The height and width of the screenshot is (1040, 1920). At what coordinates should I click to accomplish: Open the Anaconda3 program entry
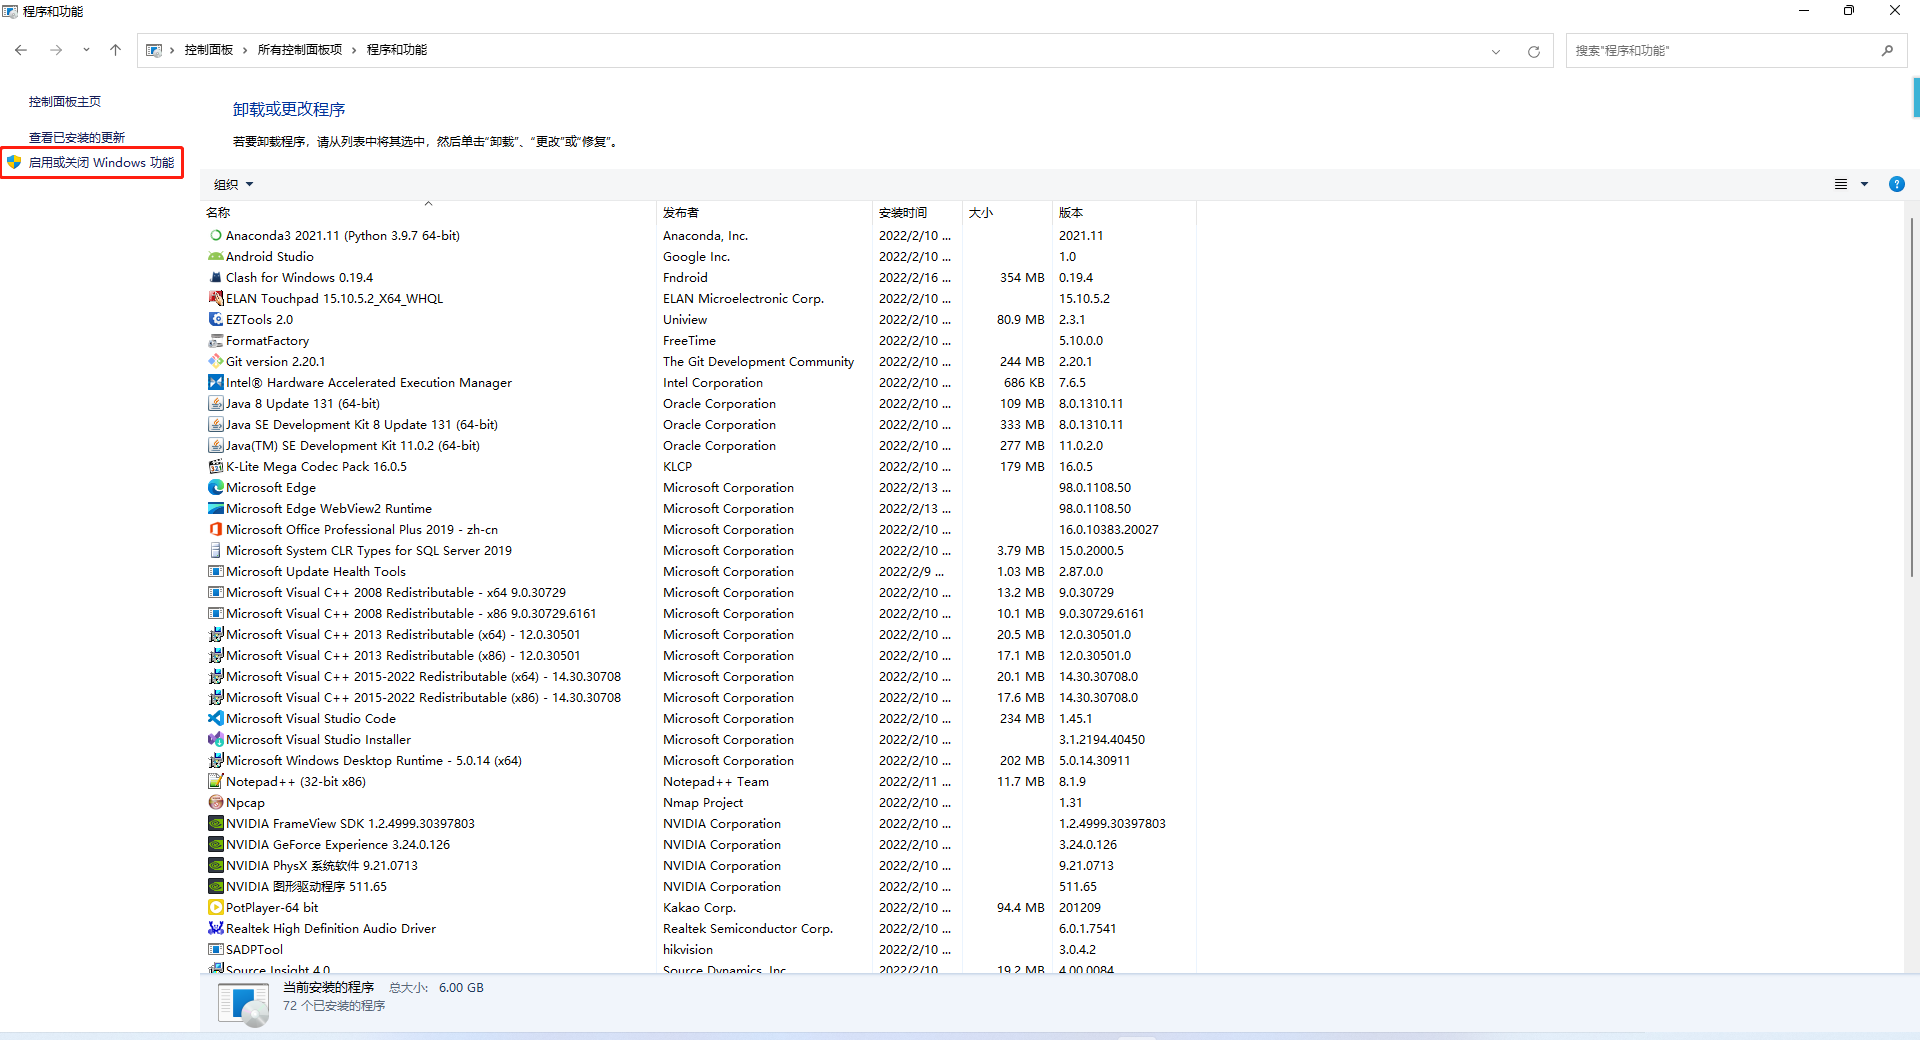click(x=342, y=235)
